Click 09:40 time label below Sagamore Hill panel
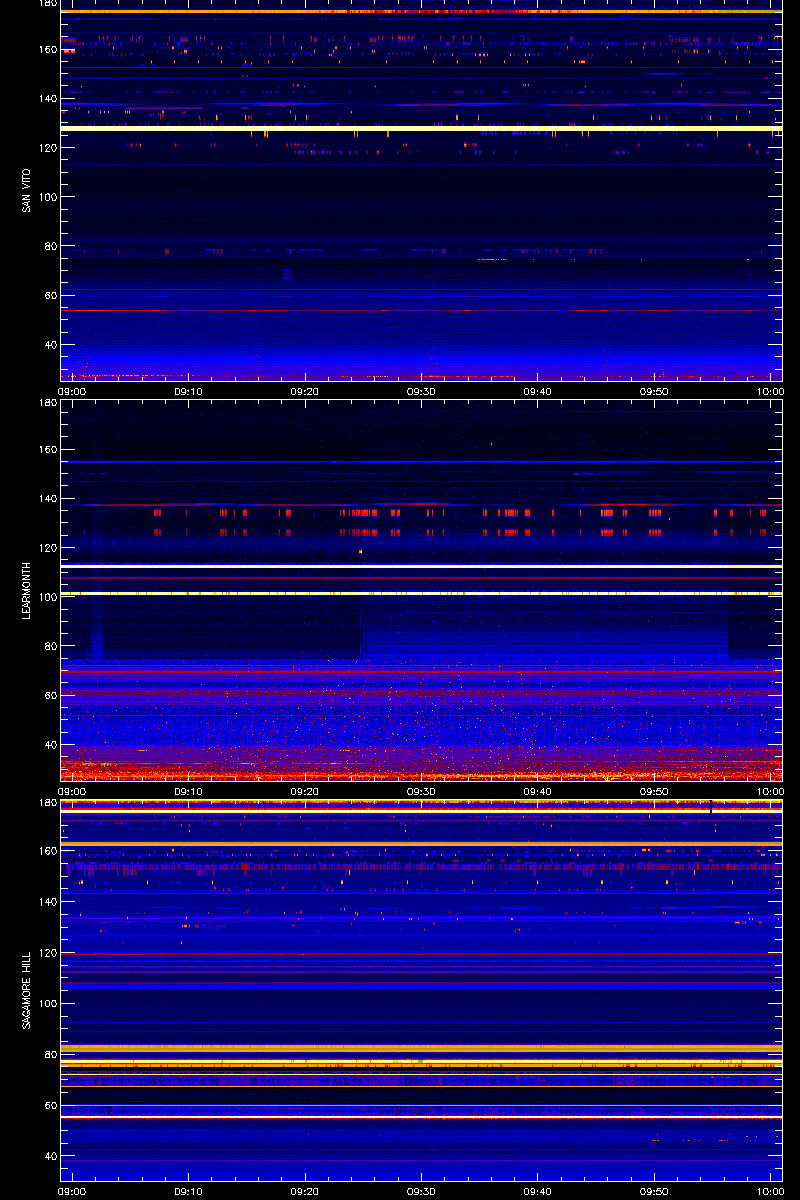Screen dimensions: 800x1200 [538, 1191]
